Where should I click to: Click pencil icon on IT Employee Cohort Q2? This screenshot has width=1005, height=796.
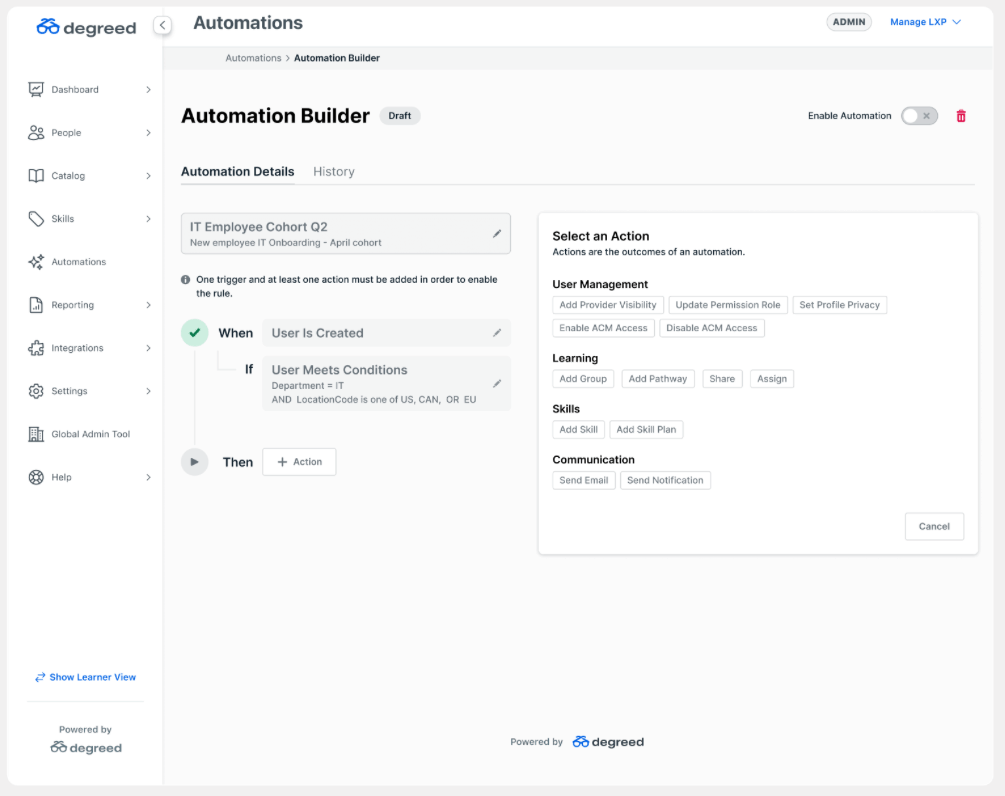click(497, 234)
